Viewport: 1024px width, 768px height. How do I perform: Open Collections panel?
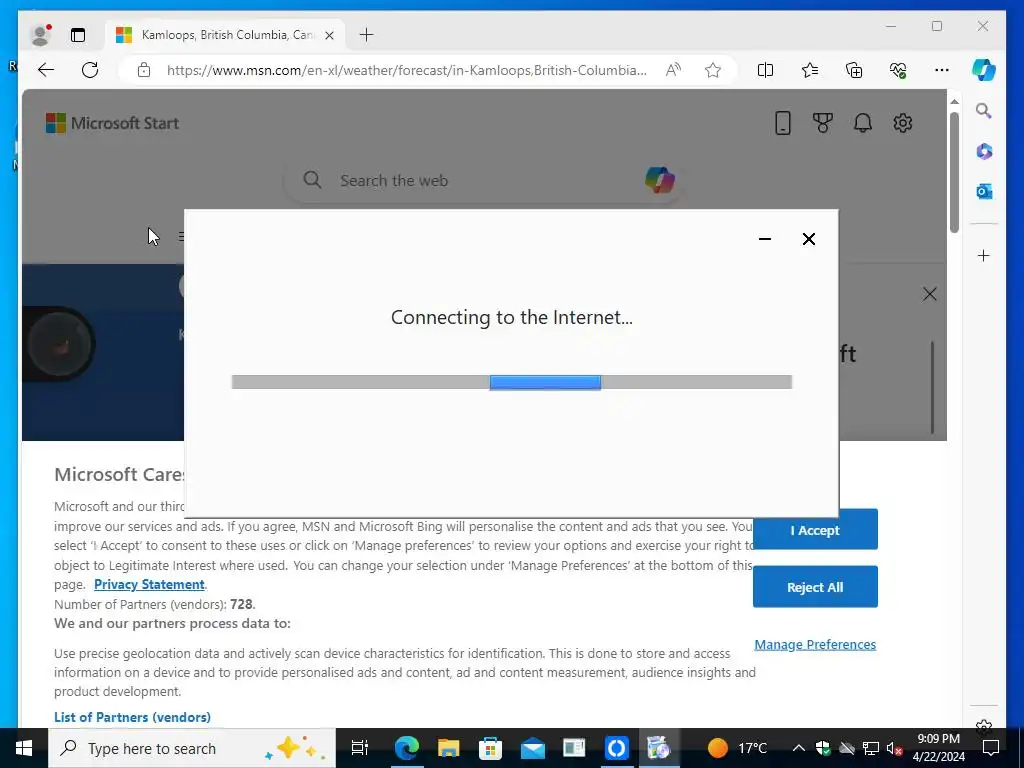click(x=854, y=70)
